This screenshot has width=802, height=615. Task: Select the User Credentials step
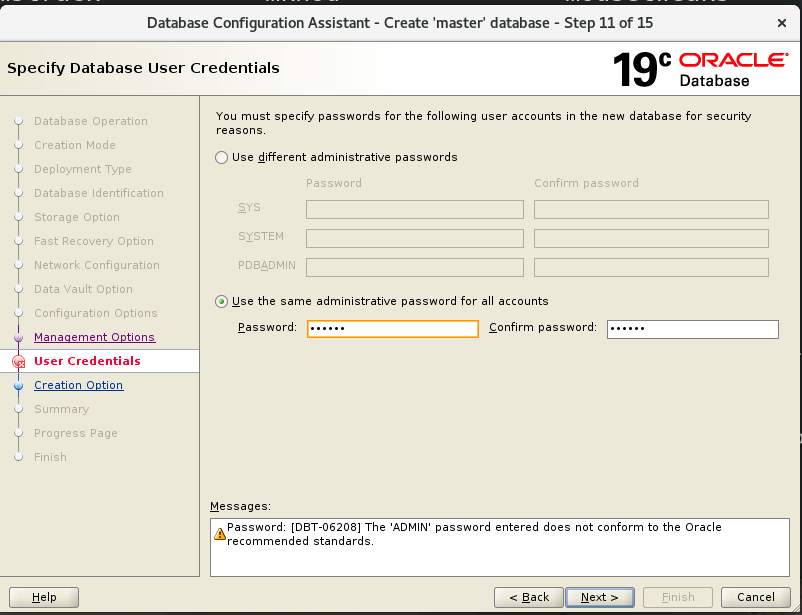87,361
